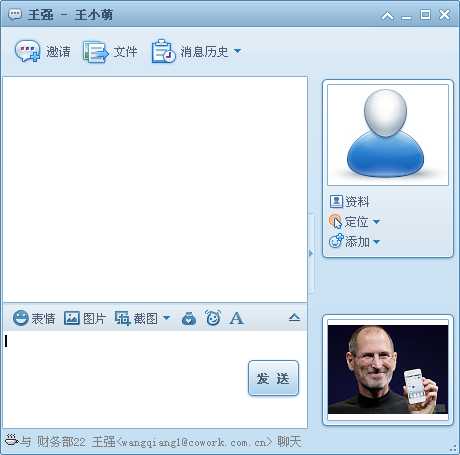Click the 发送 send button
This screenshot has height=455, width=460.
(273, 378)
